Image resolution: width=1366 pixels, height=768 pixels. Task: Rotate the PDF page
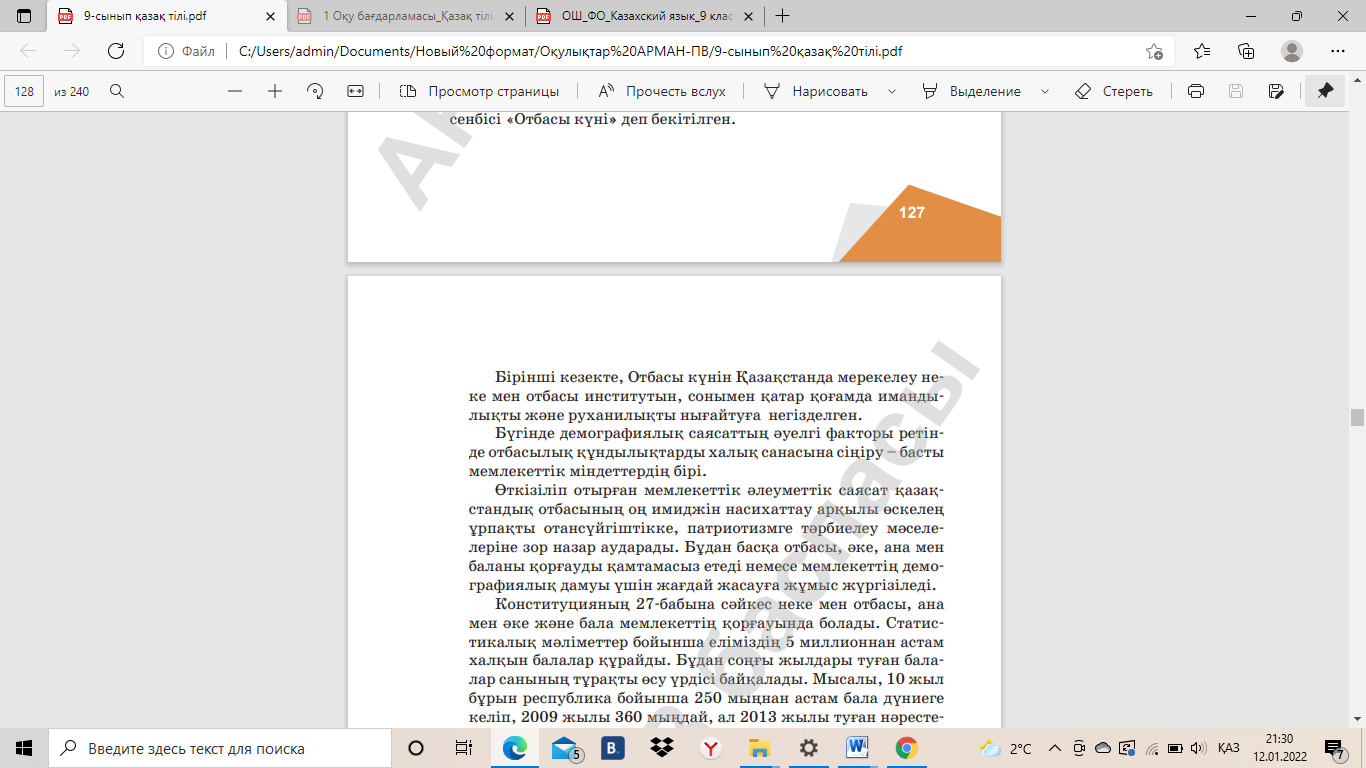click(x=315, y=91)
